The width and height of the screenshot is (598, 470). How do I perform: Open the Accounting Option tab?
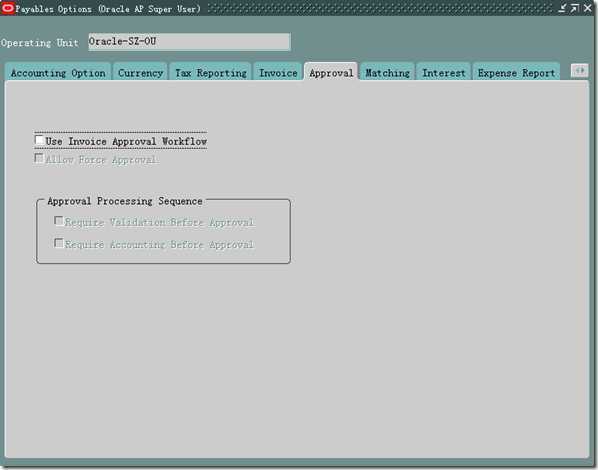tap(58, 72)
